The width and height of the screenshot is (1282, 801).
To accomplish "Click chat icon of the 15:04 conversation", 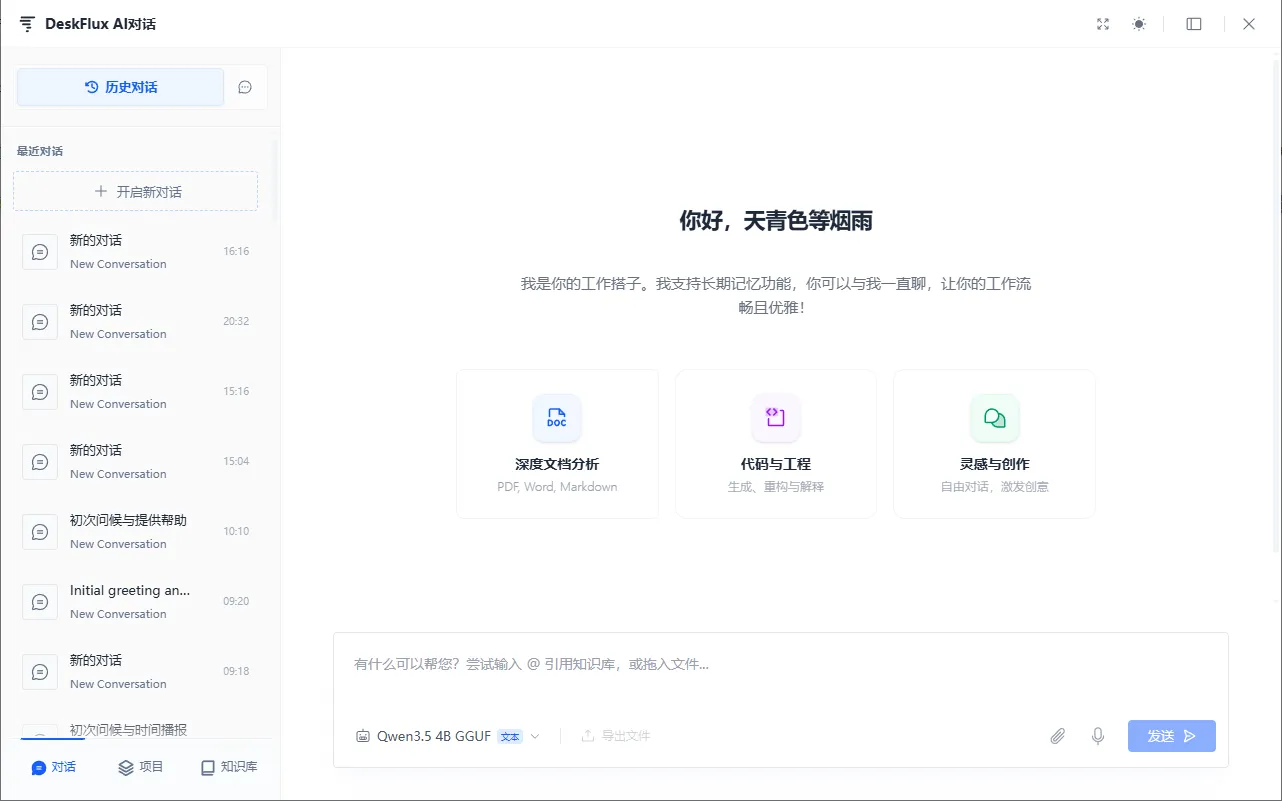I will pos(40,462).
